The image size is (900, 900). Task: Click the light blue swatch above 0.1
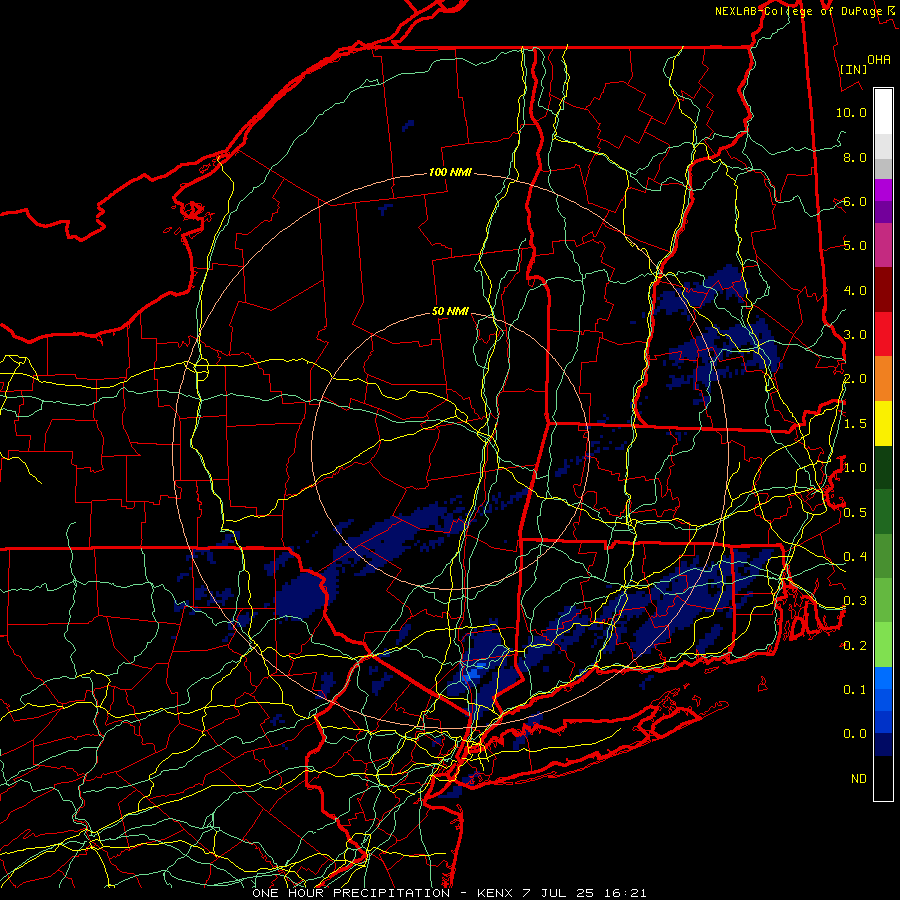pos(883,678)
